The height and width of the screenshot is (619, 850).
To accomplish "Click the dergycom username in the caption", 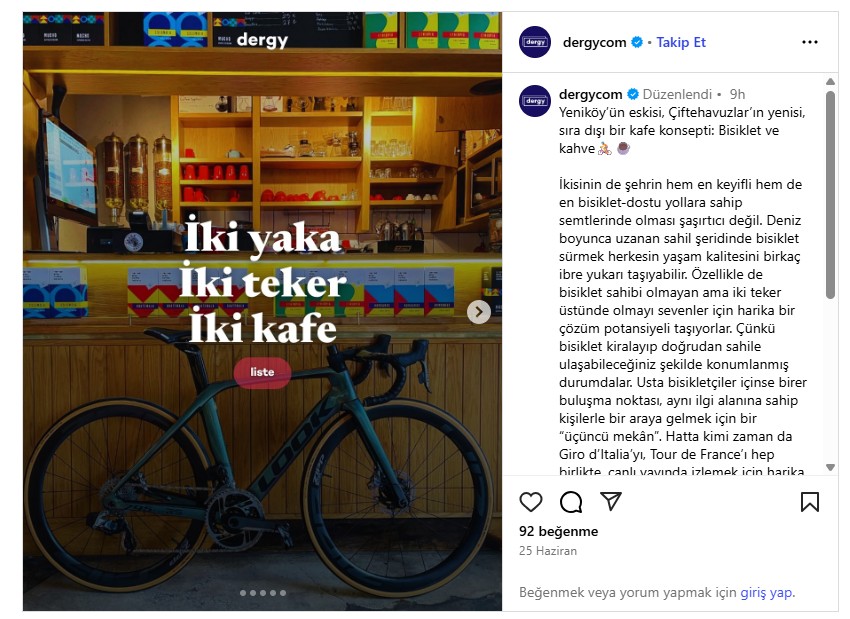I will pos(590,94).
